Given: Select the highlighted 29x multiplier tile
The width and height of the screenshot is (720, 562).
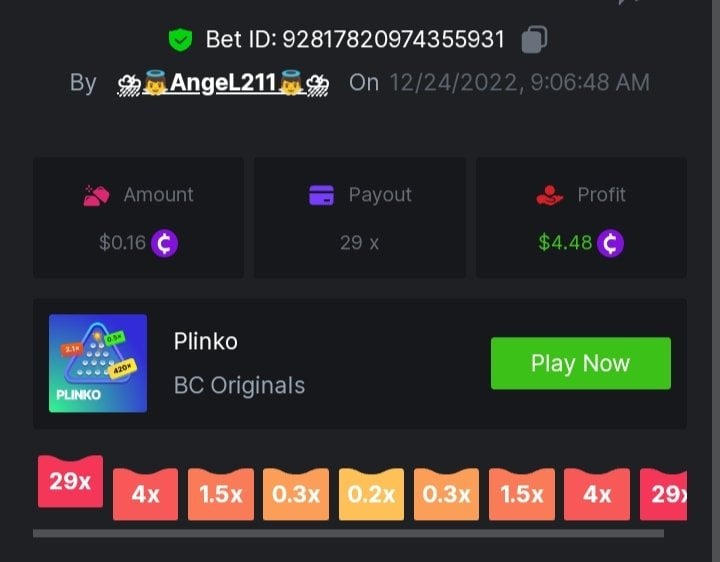Looking at the screenshot, I should coord(70,481).
